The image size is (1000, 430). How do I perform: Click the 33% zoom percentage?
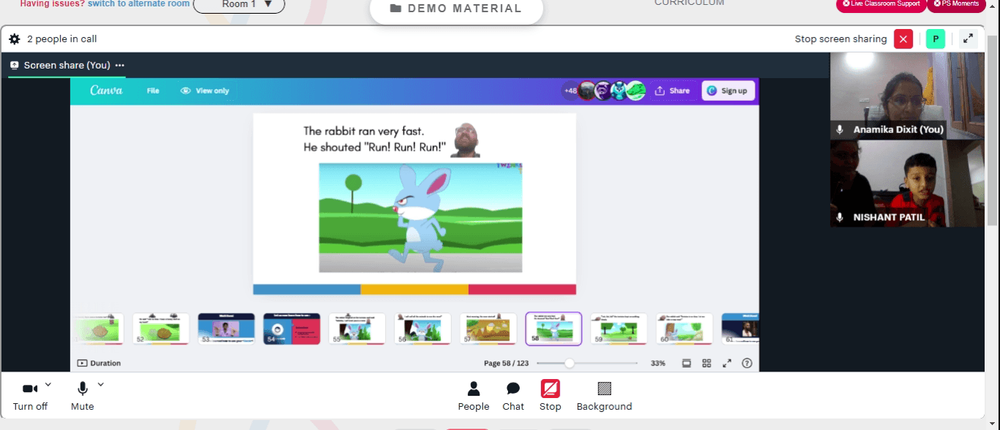point(658,363)
